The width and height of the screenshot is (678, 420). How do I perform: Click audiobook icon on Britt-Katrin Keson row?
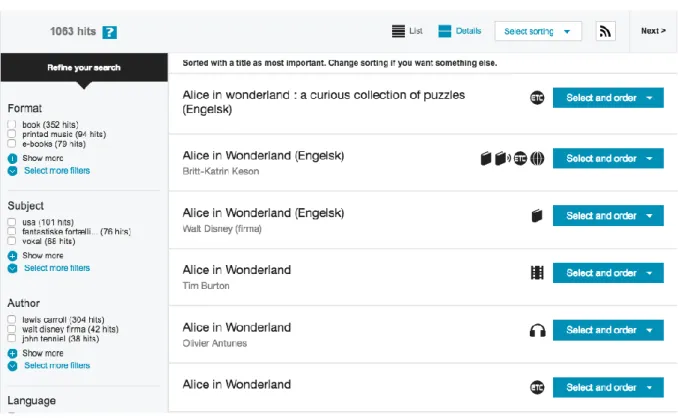502,158
